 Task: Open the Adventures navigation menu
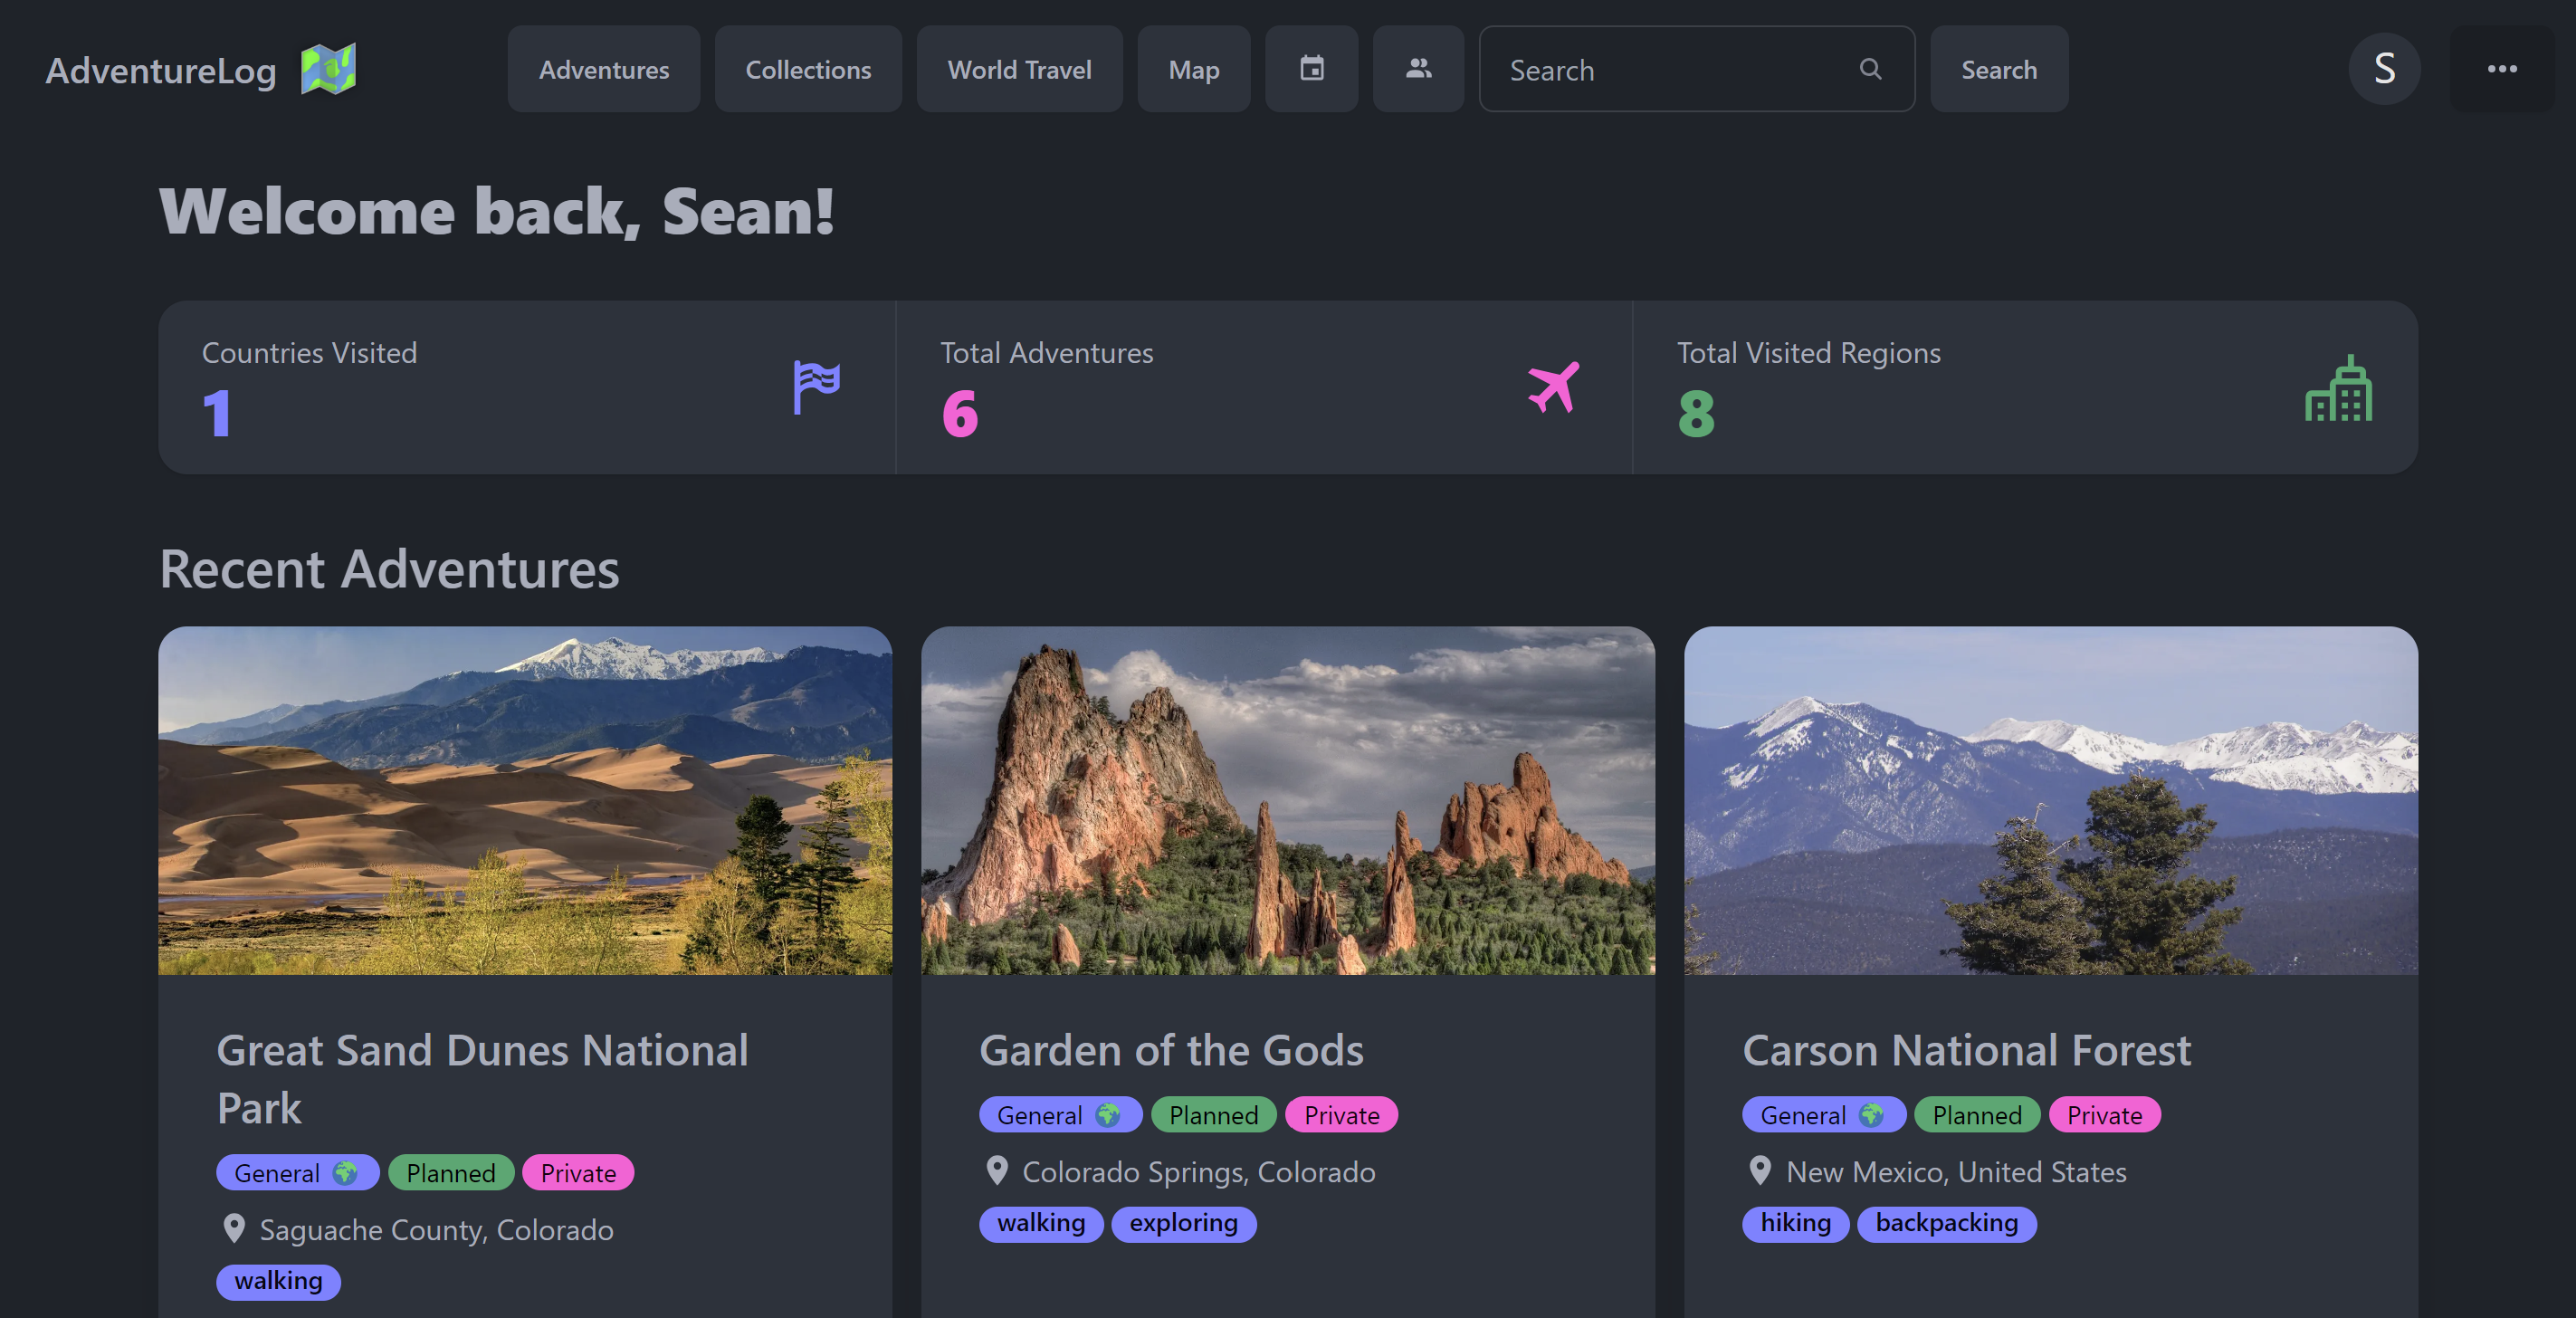coord(603,69)
